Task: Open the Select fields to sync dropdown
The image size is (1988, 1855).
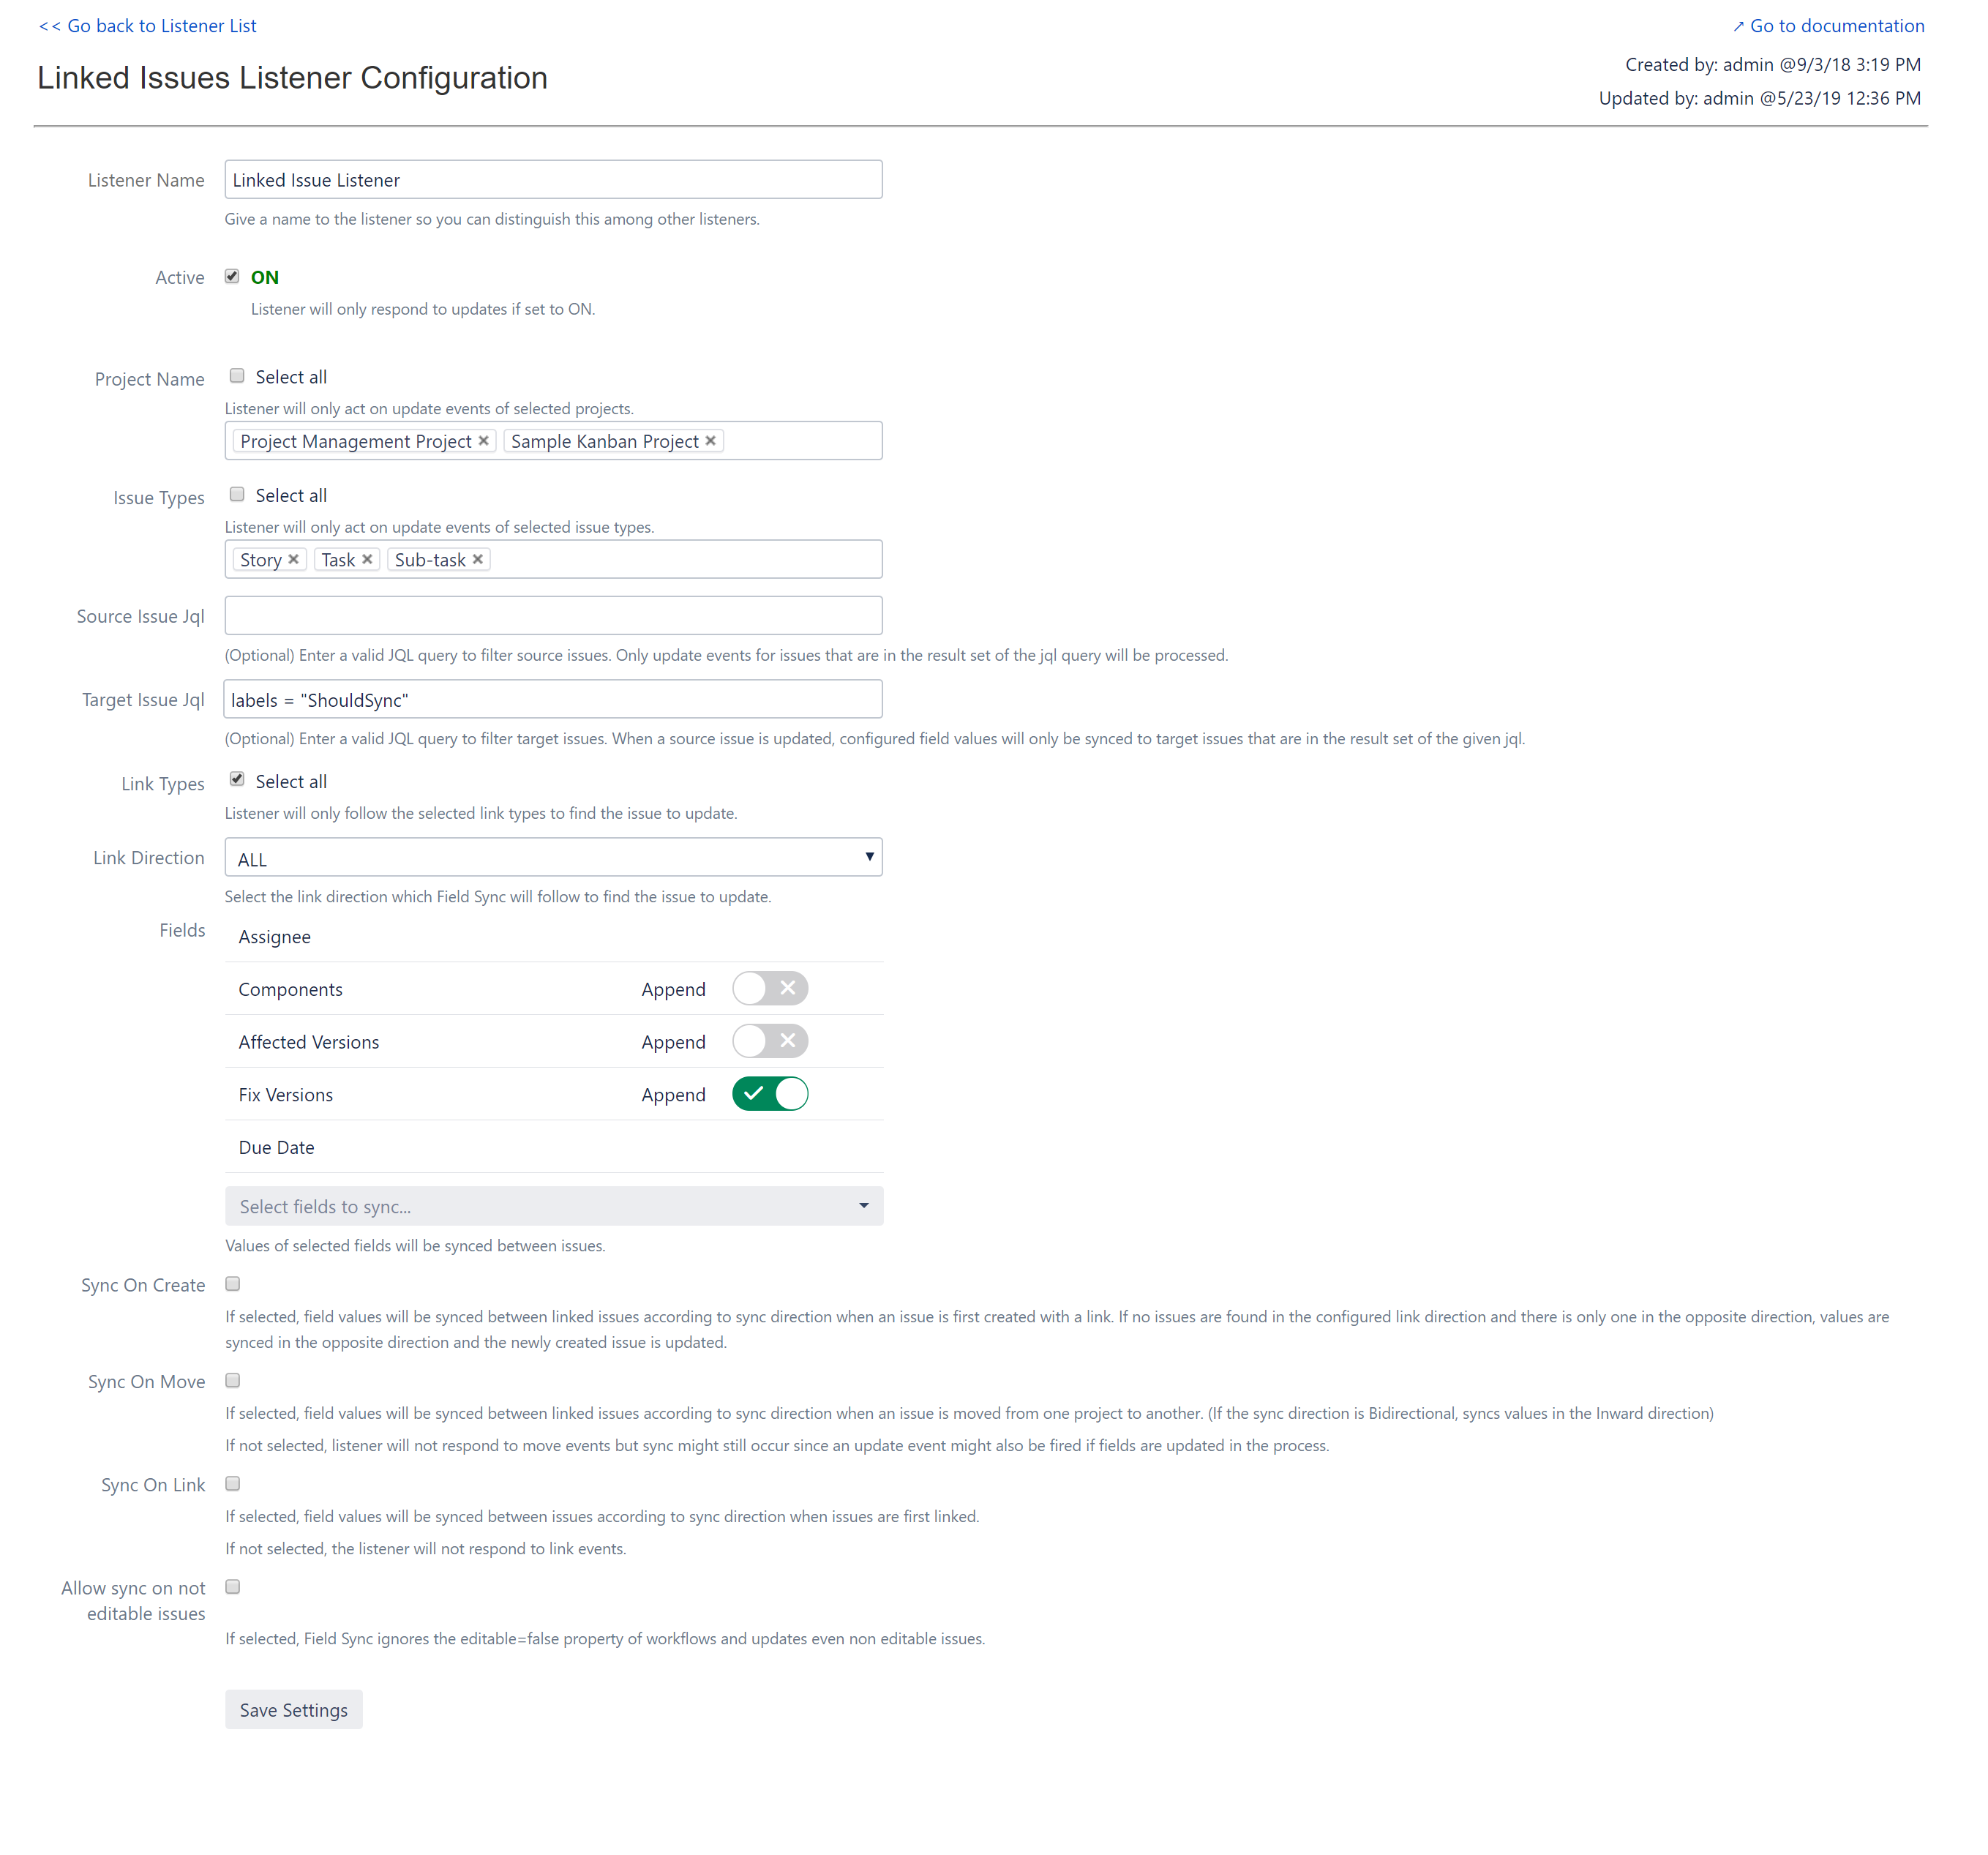Action: click(x=553, y=1206)
